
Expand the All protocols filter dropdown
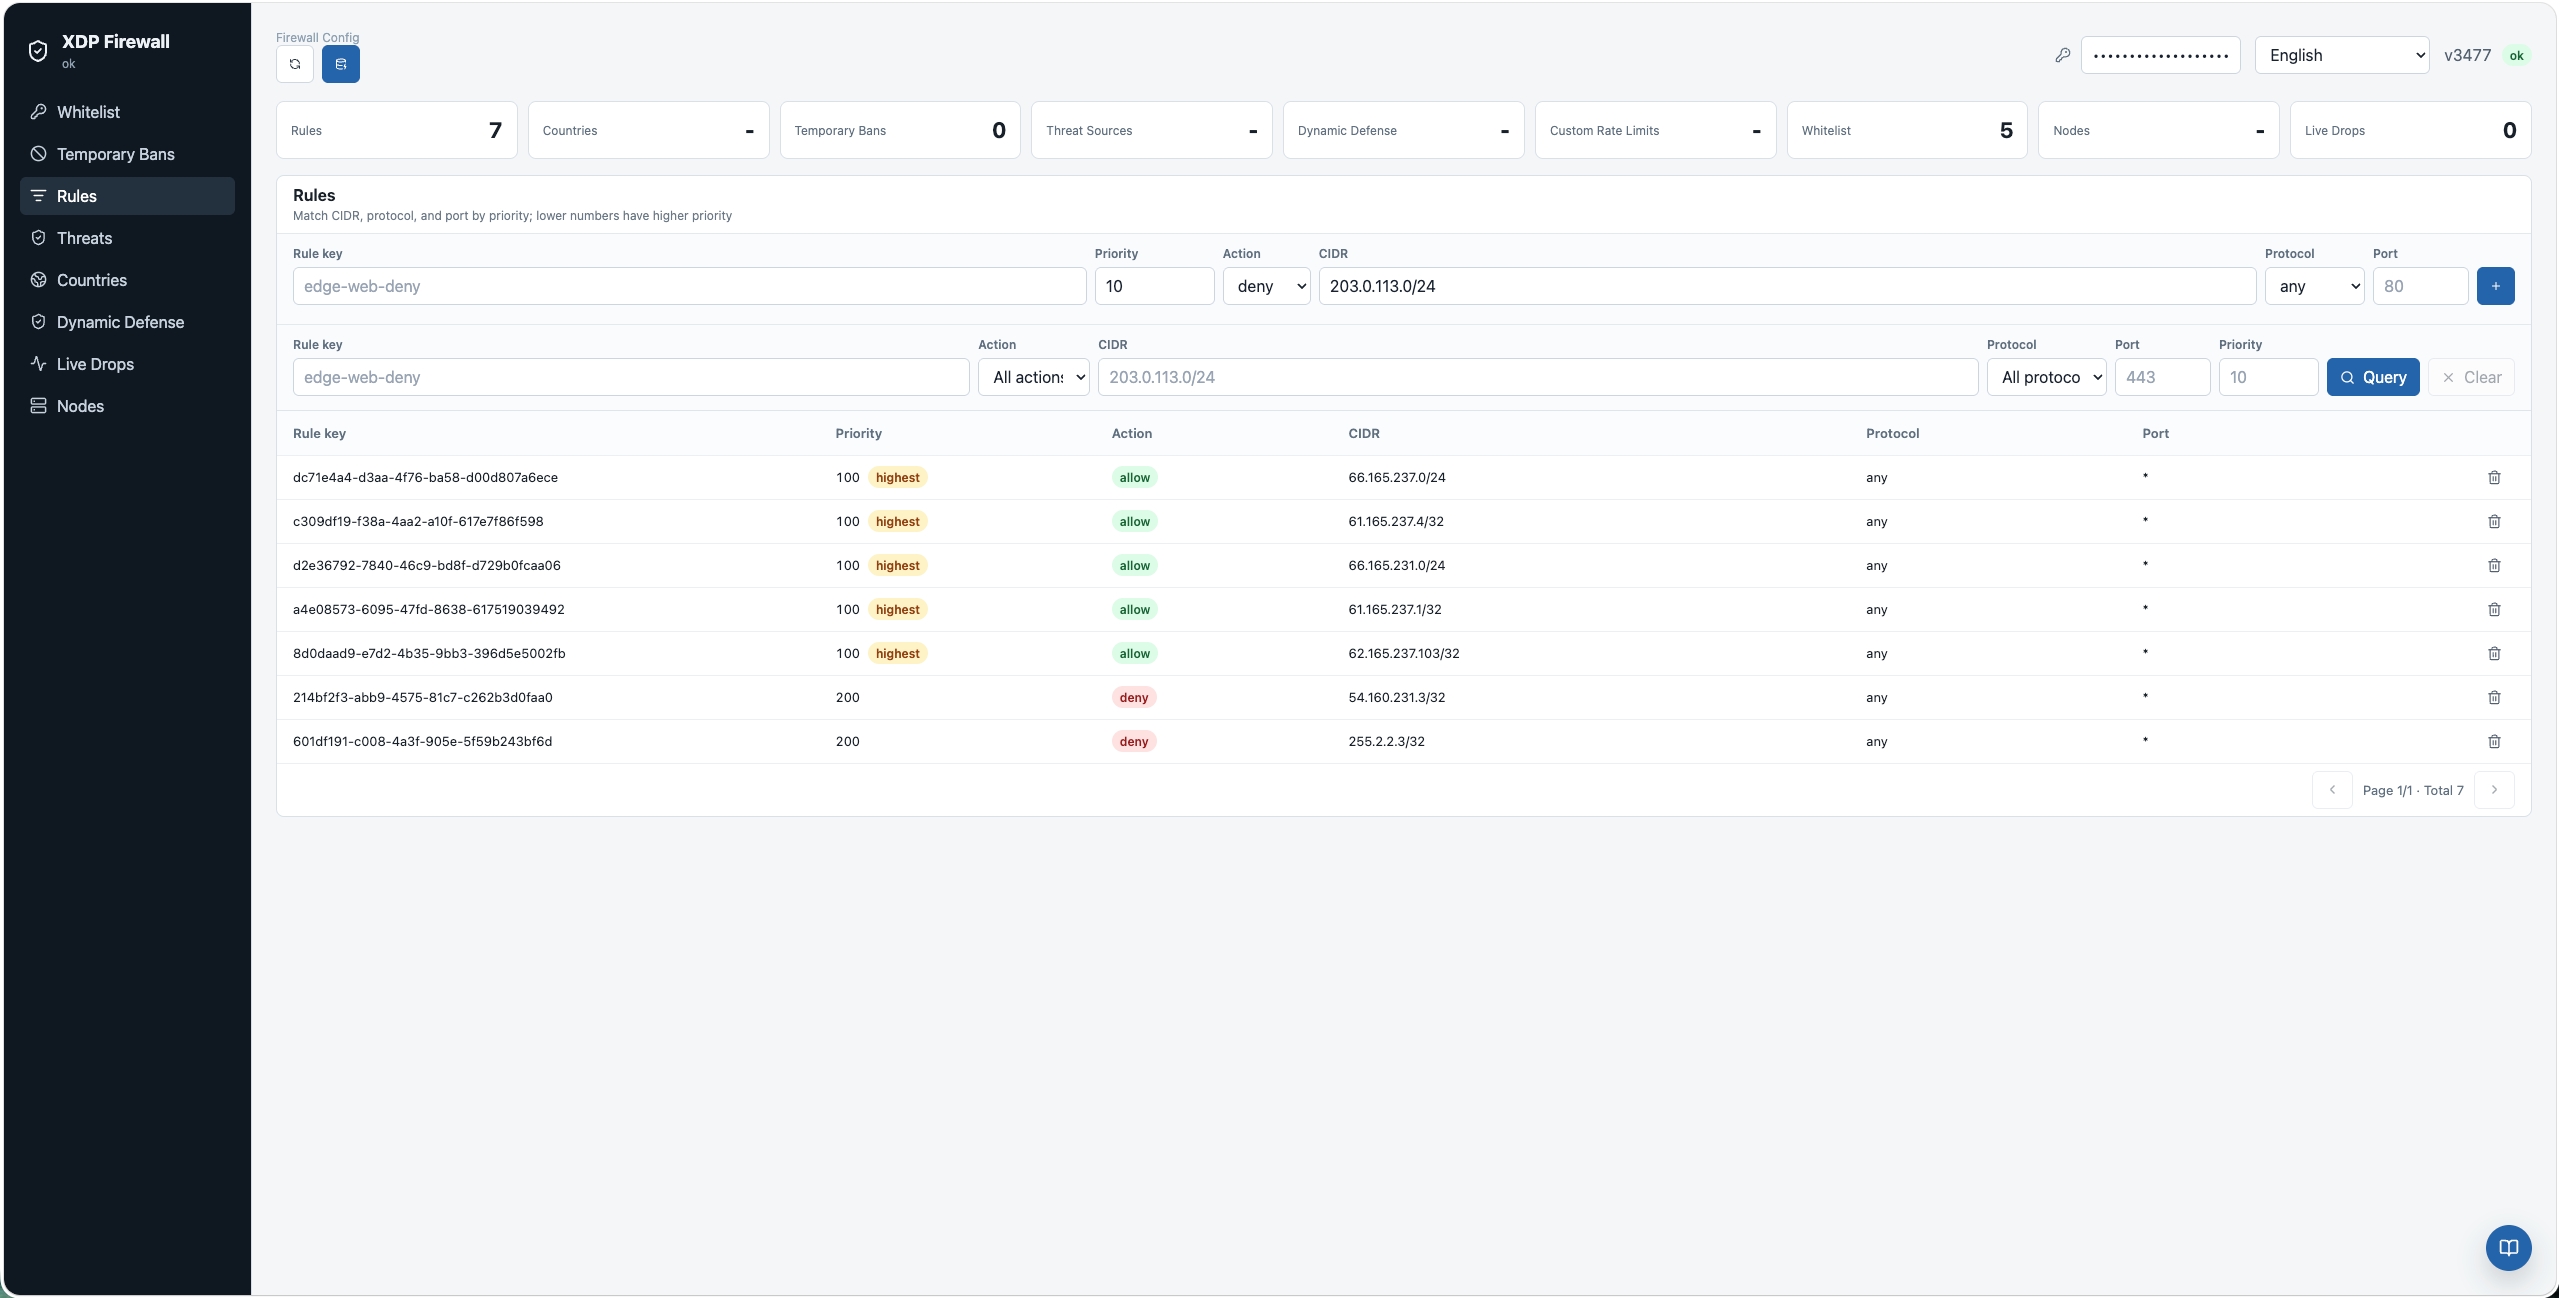click(x=2046, y=377)
